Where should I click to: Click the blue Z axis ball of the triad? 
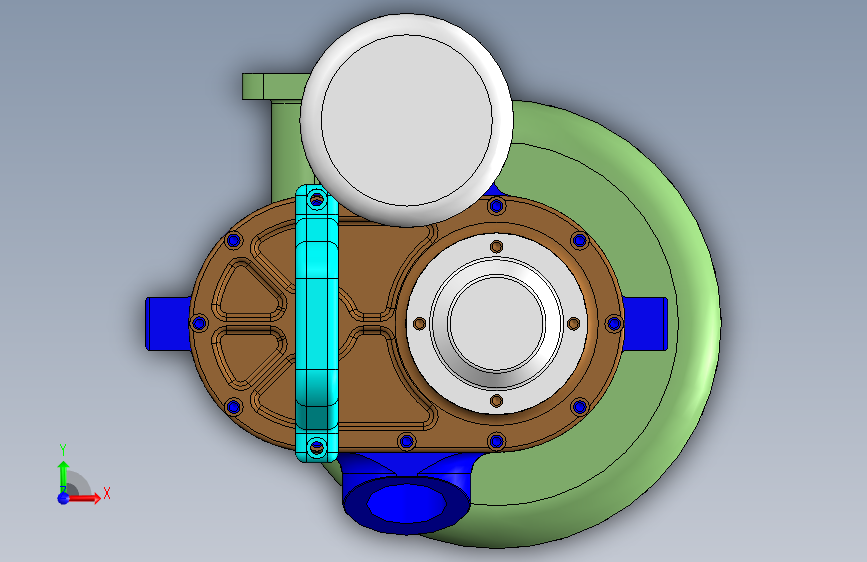pos(64,498)
